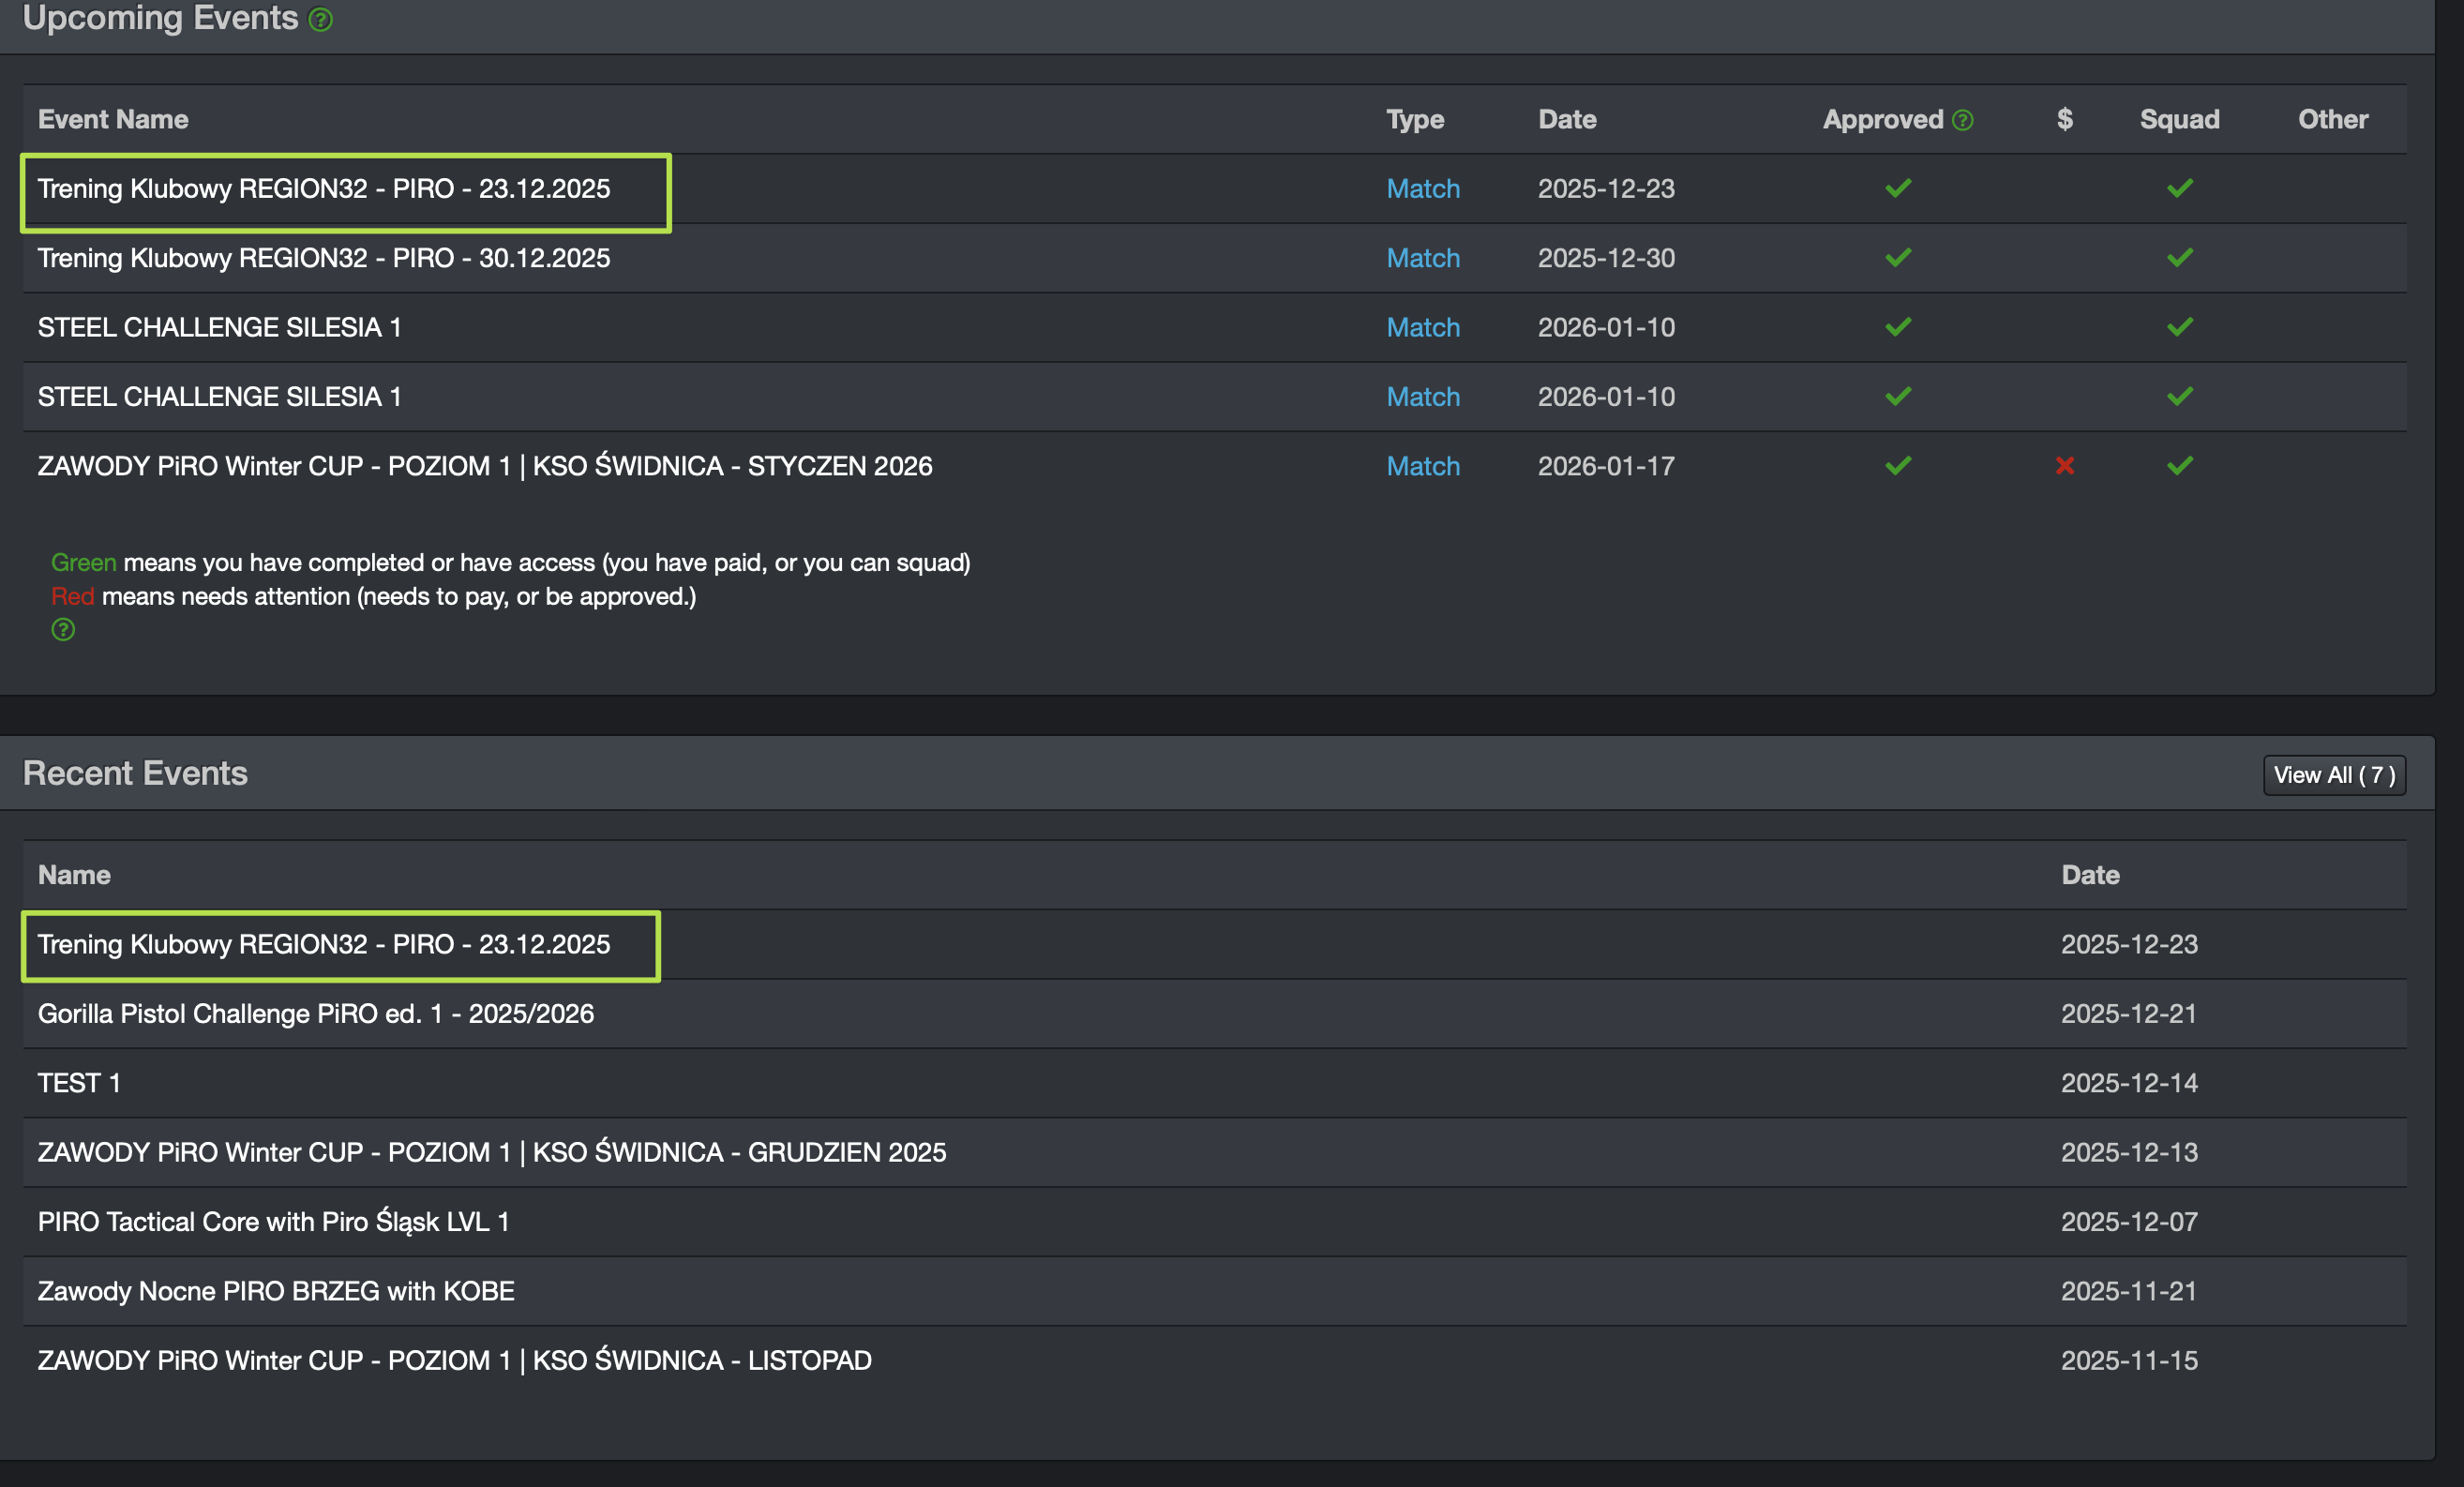The height and width of the screenshot is (1487, 2464).
Task: Select Gorilla Pistol Challenge PiRO recent event
Action: click(x=315, y=1014)
